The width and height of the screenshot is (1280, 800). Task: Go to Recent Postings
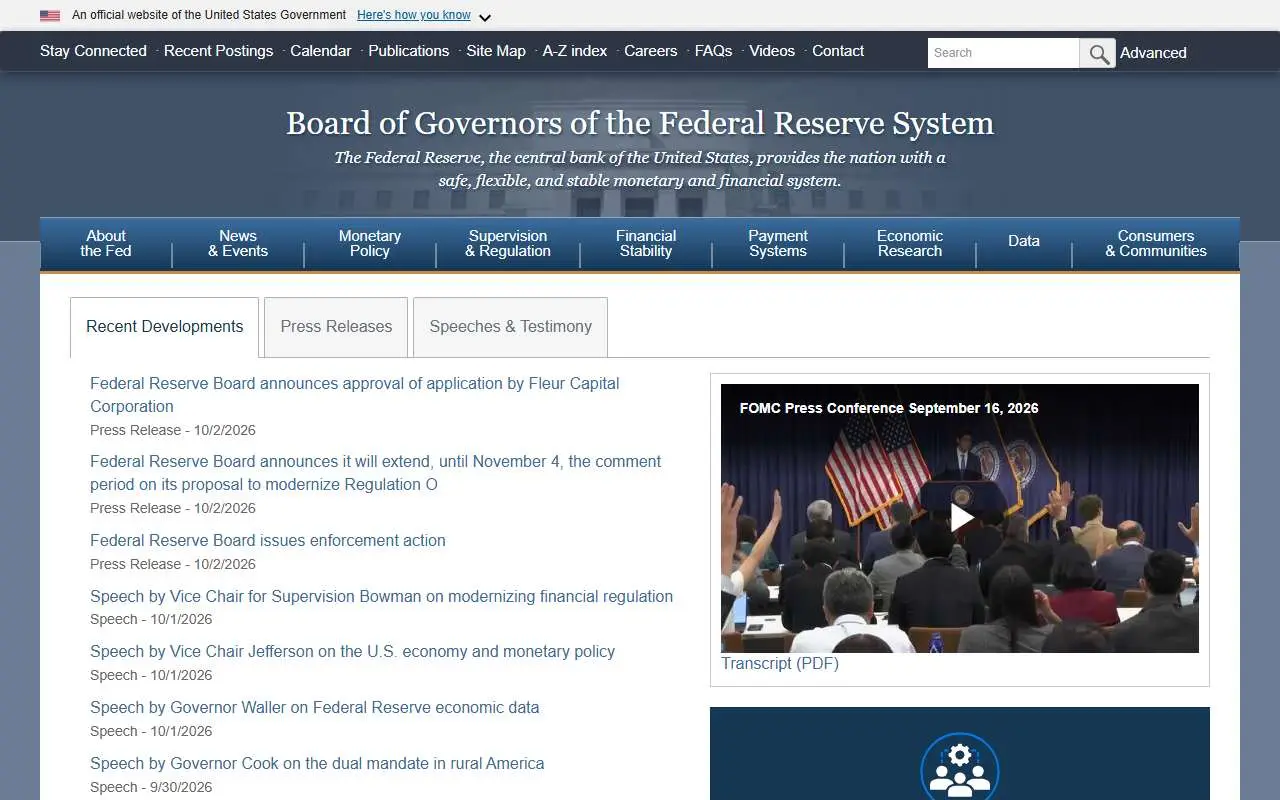(x=218, y=51)
